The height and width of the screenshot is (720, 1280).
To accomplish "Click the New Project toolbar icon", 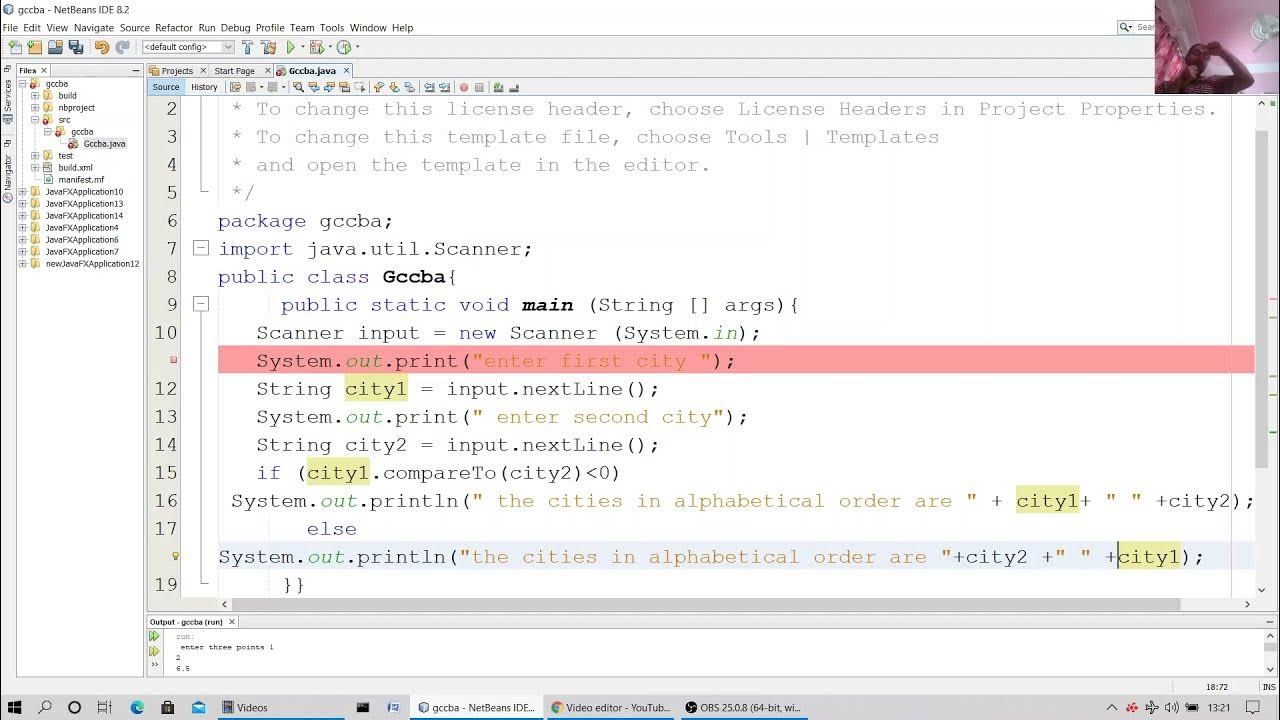I will pyautogui.click(x=35, y=47).
